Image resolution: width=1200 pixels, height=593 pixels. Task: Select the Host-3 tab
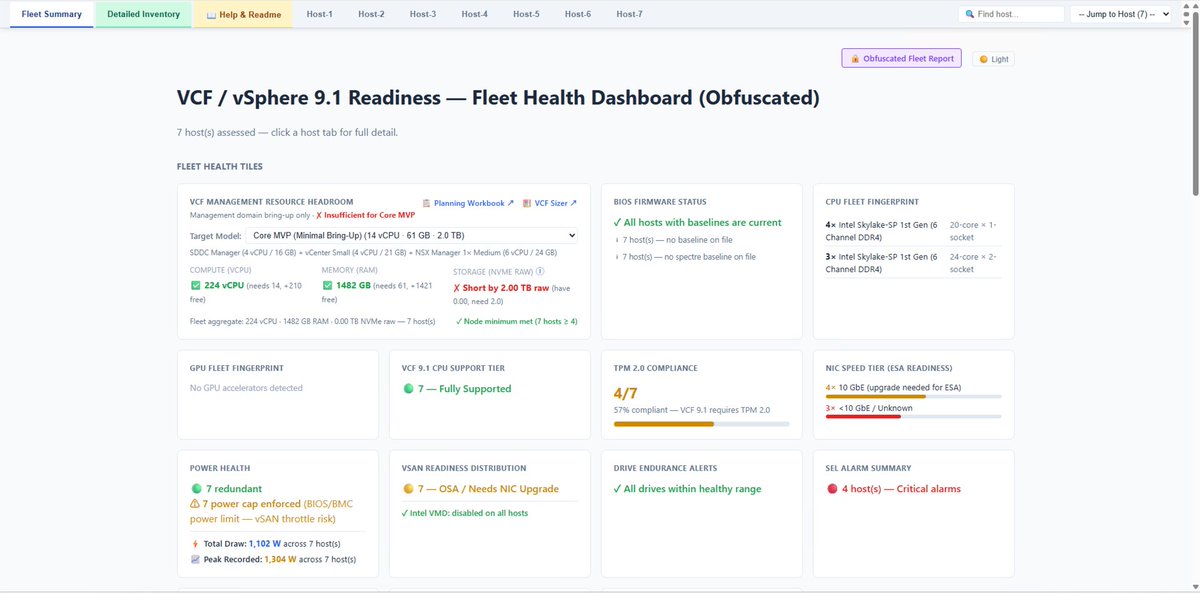point(423,14)
